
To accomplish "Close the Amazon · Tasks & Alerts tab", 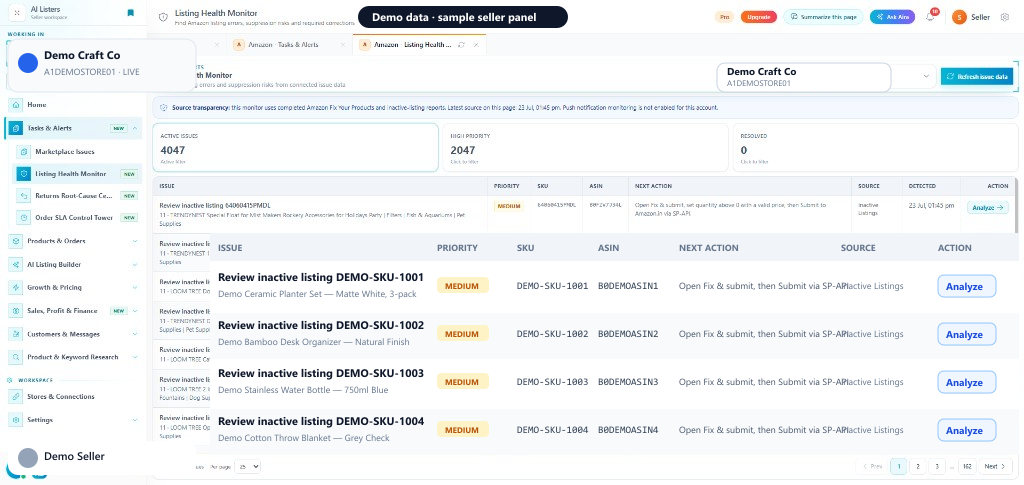I will [343, 45].
